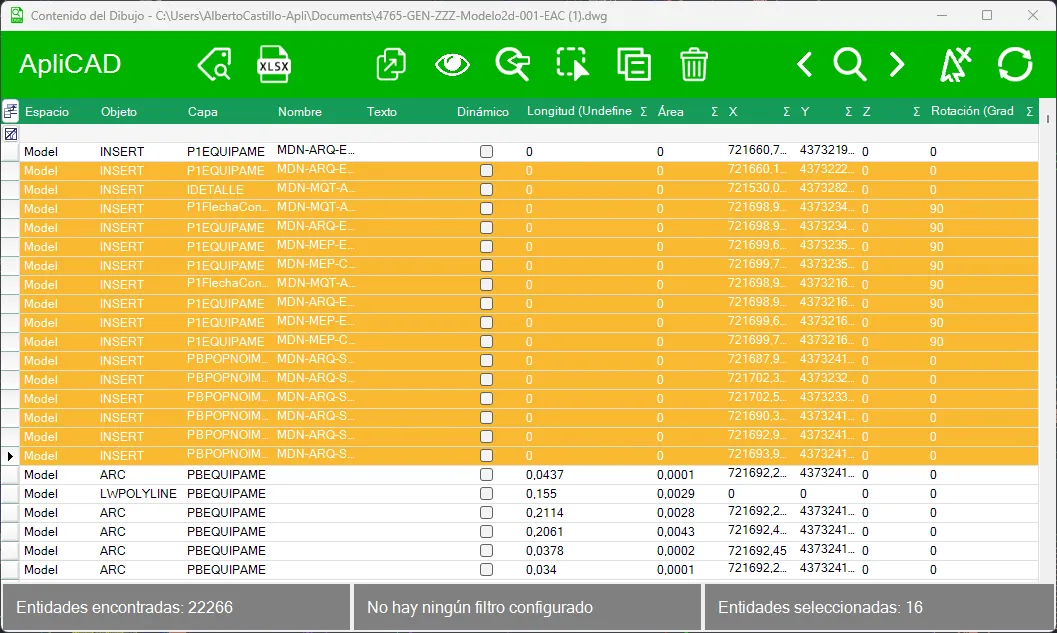1057x633 pixels.
Task: Click the Área column header
Action: tap(671, 112)
